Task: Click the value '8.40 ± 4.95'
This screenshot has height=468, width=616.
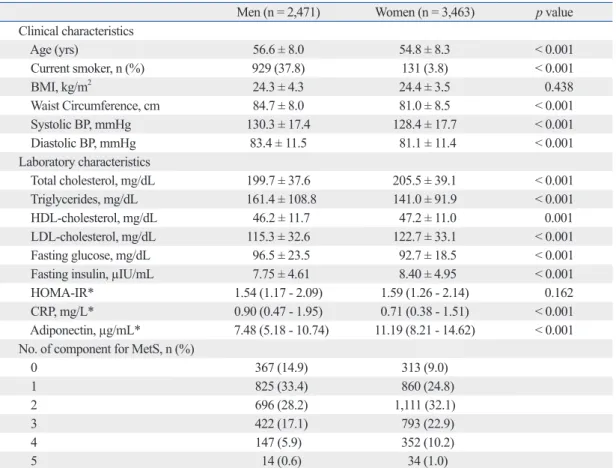Action: point(428,274)
